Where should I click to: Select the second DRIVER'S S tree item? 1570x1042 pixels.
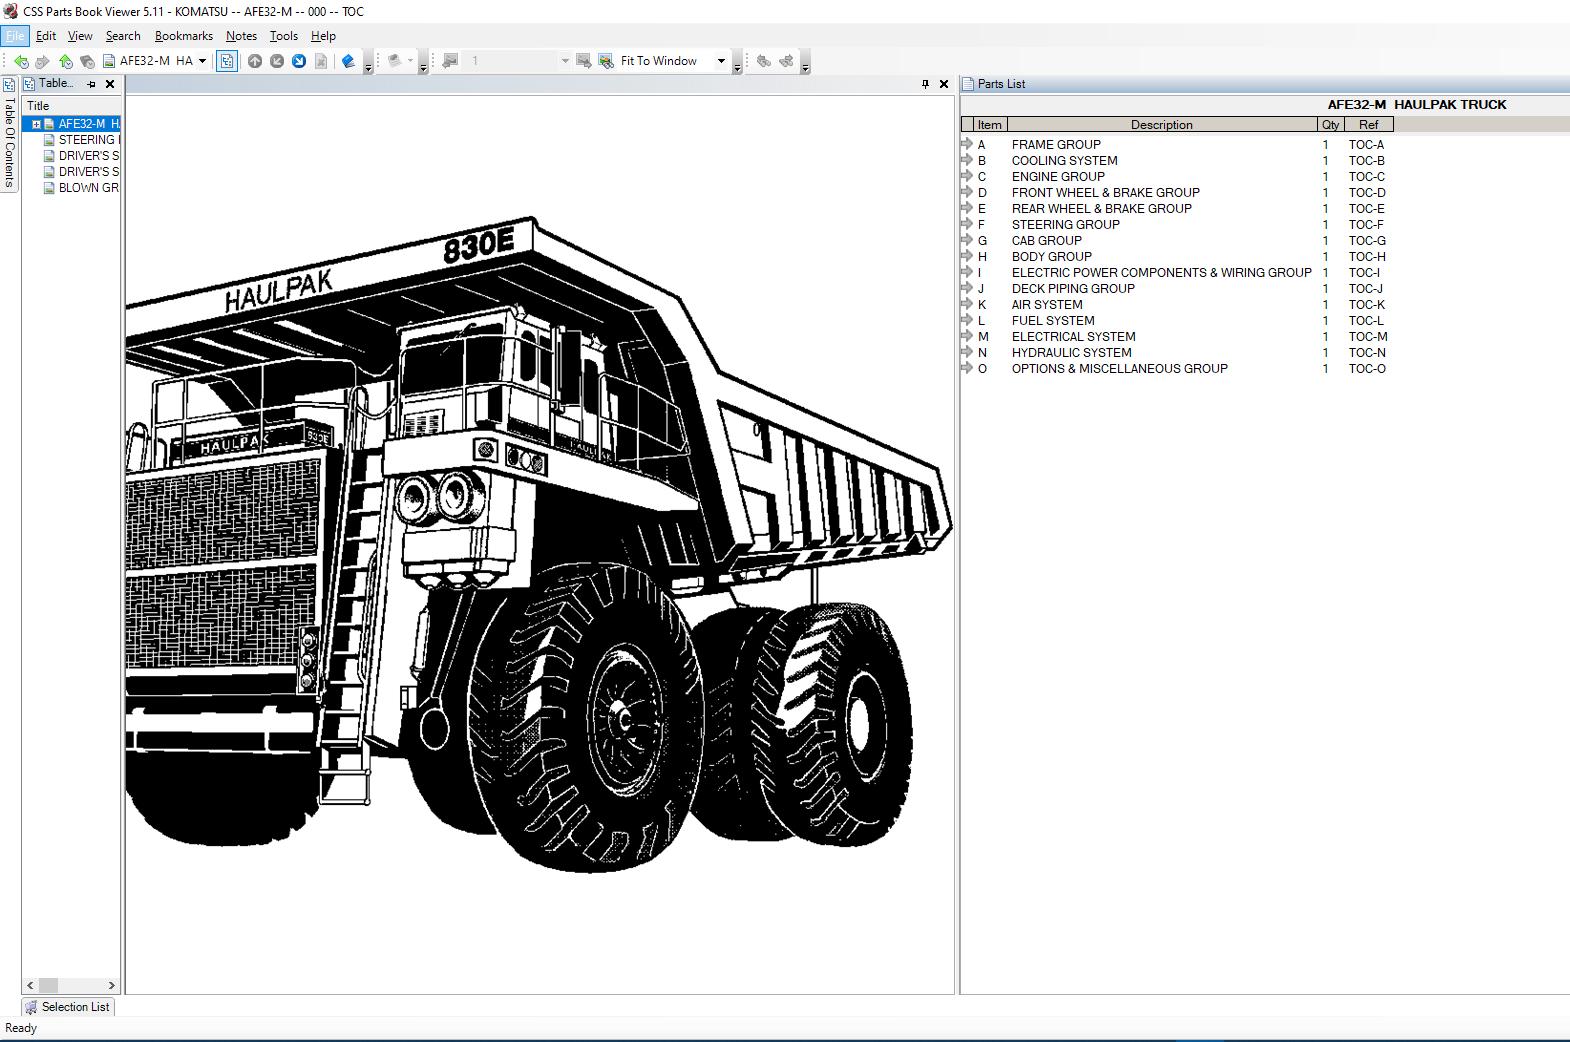coord(82,172)
